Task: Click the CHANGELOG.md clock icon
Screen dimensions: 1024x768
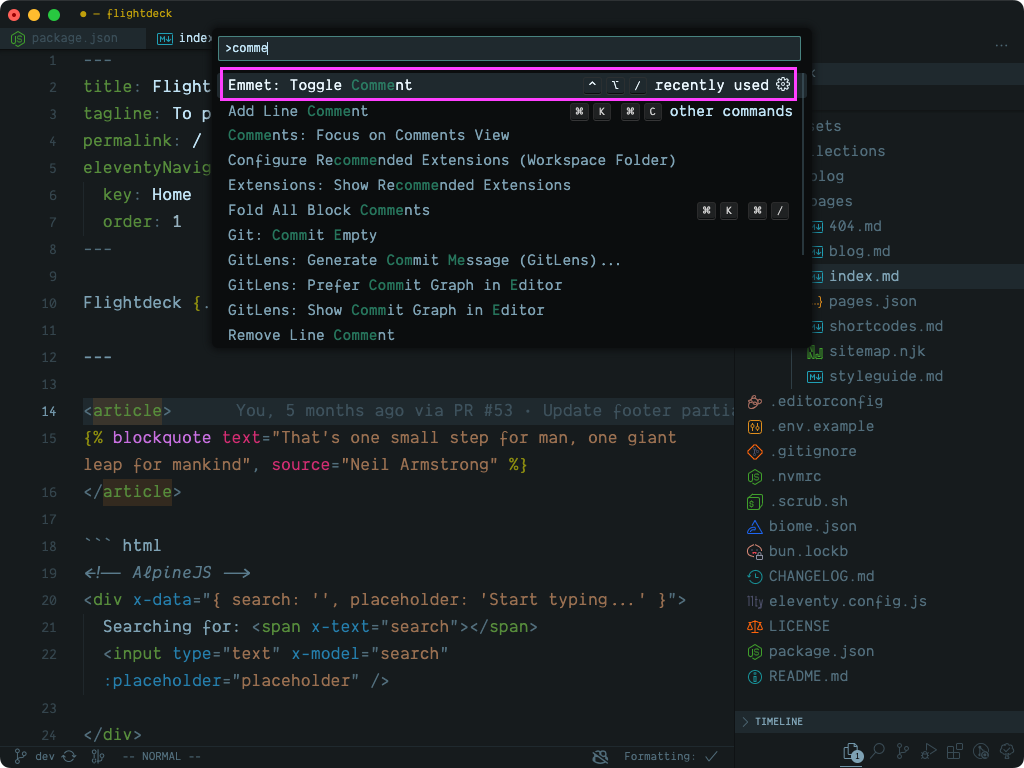Action: [x=754, y=576]
